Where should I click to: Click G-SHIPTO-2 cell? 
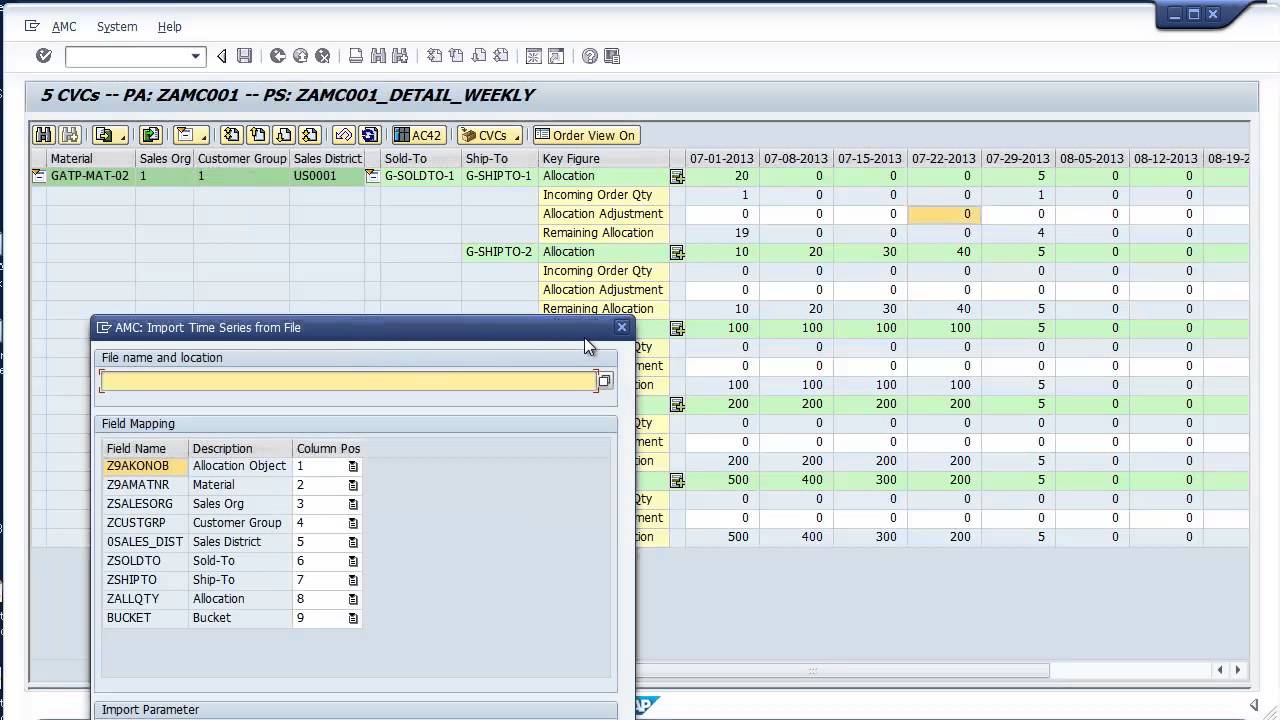pos(499,252)
